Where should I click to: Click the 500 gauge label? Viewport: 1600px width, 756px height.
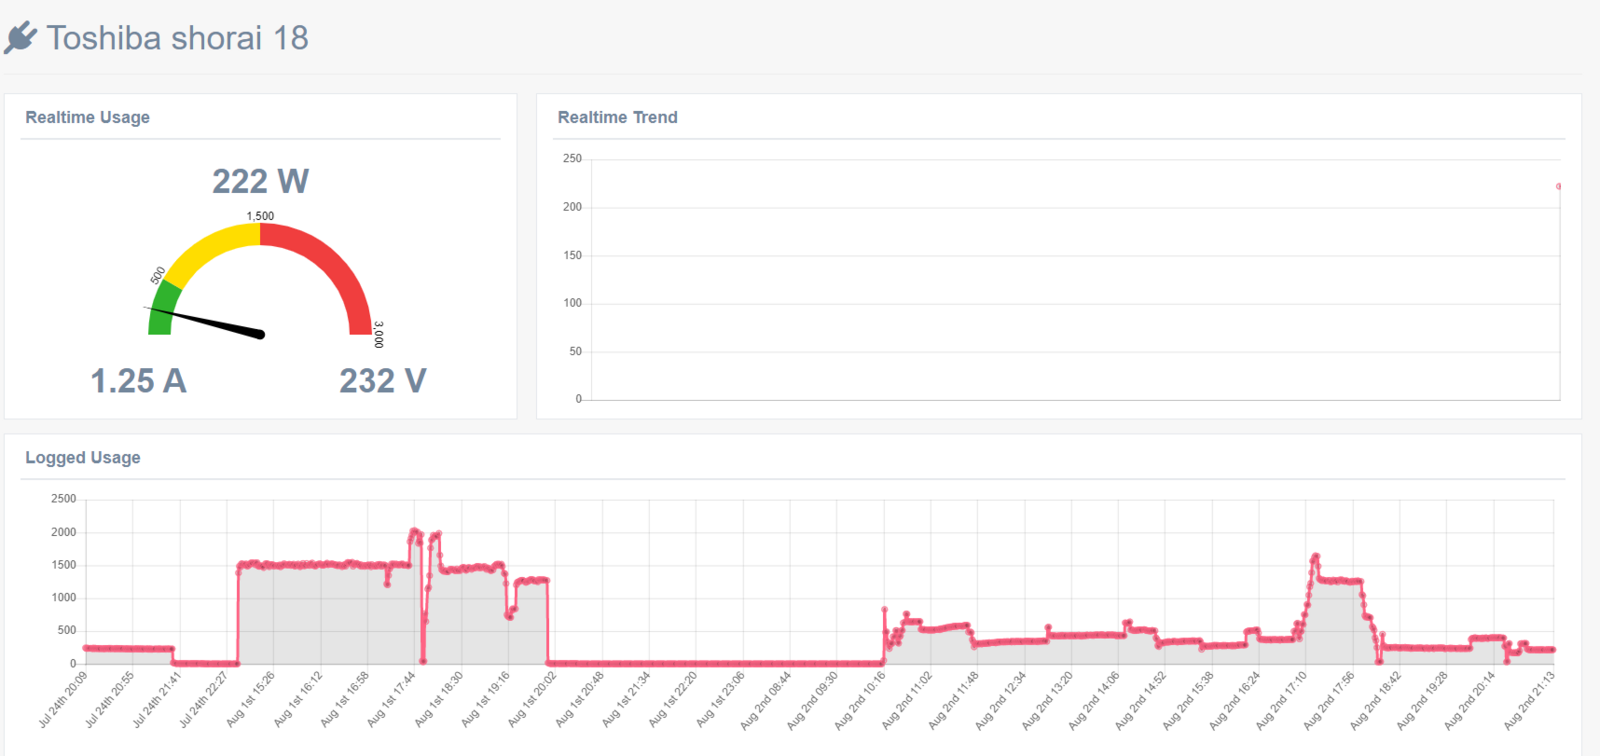point(157,275)
